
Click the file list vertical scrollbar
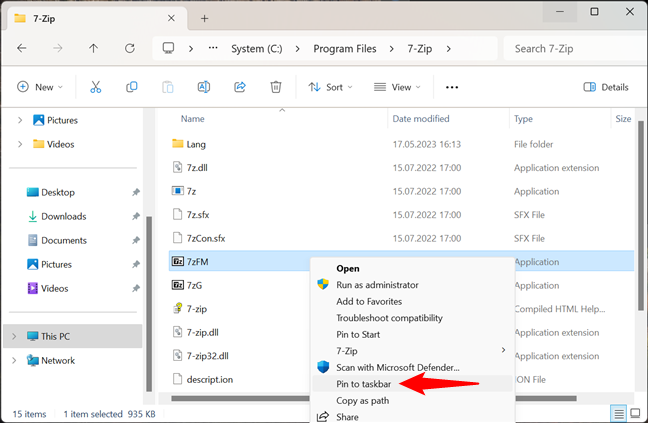click(641, 215)
